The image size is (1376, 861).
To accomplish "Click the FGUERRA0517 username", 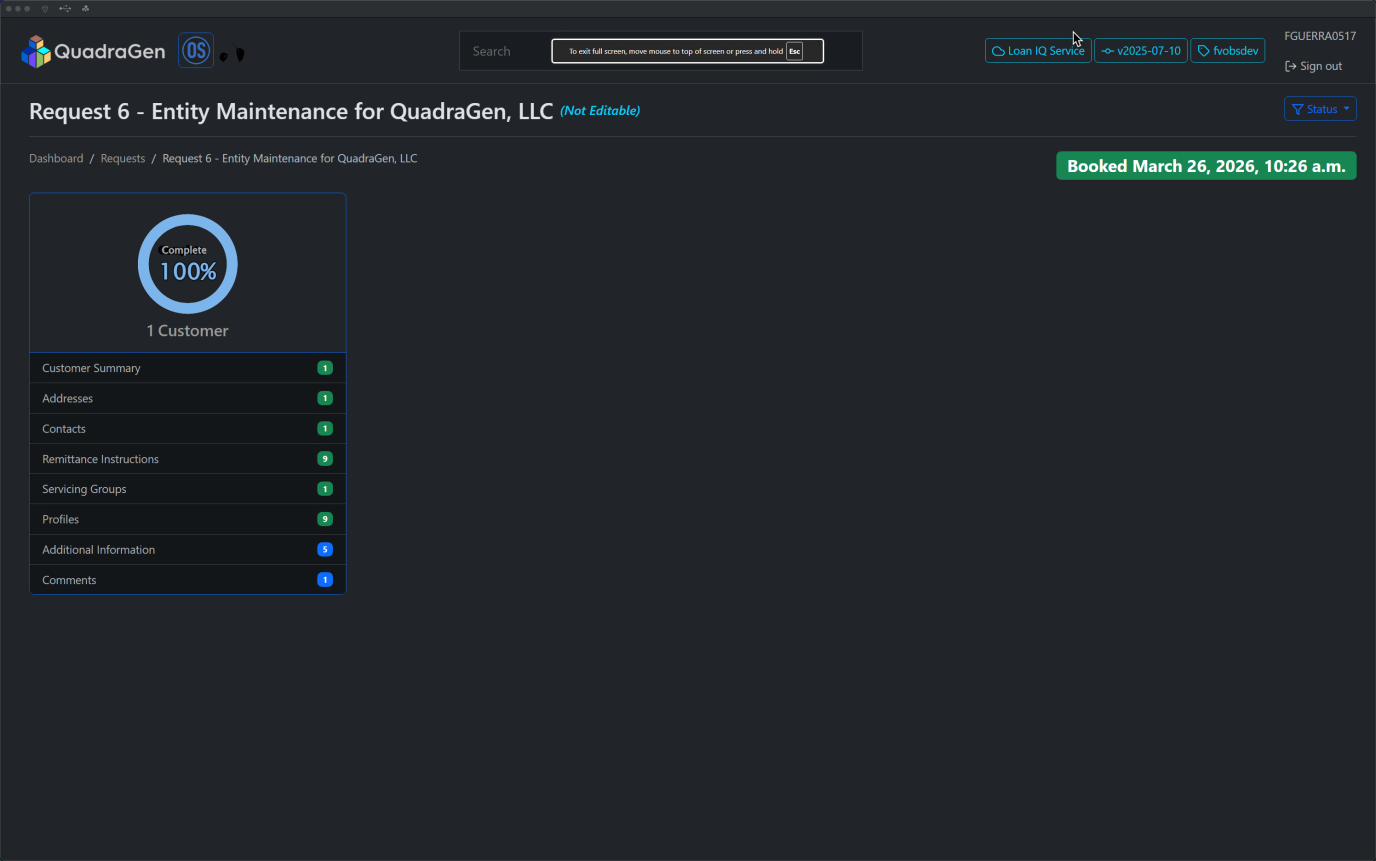I will 1320,36.
